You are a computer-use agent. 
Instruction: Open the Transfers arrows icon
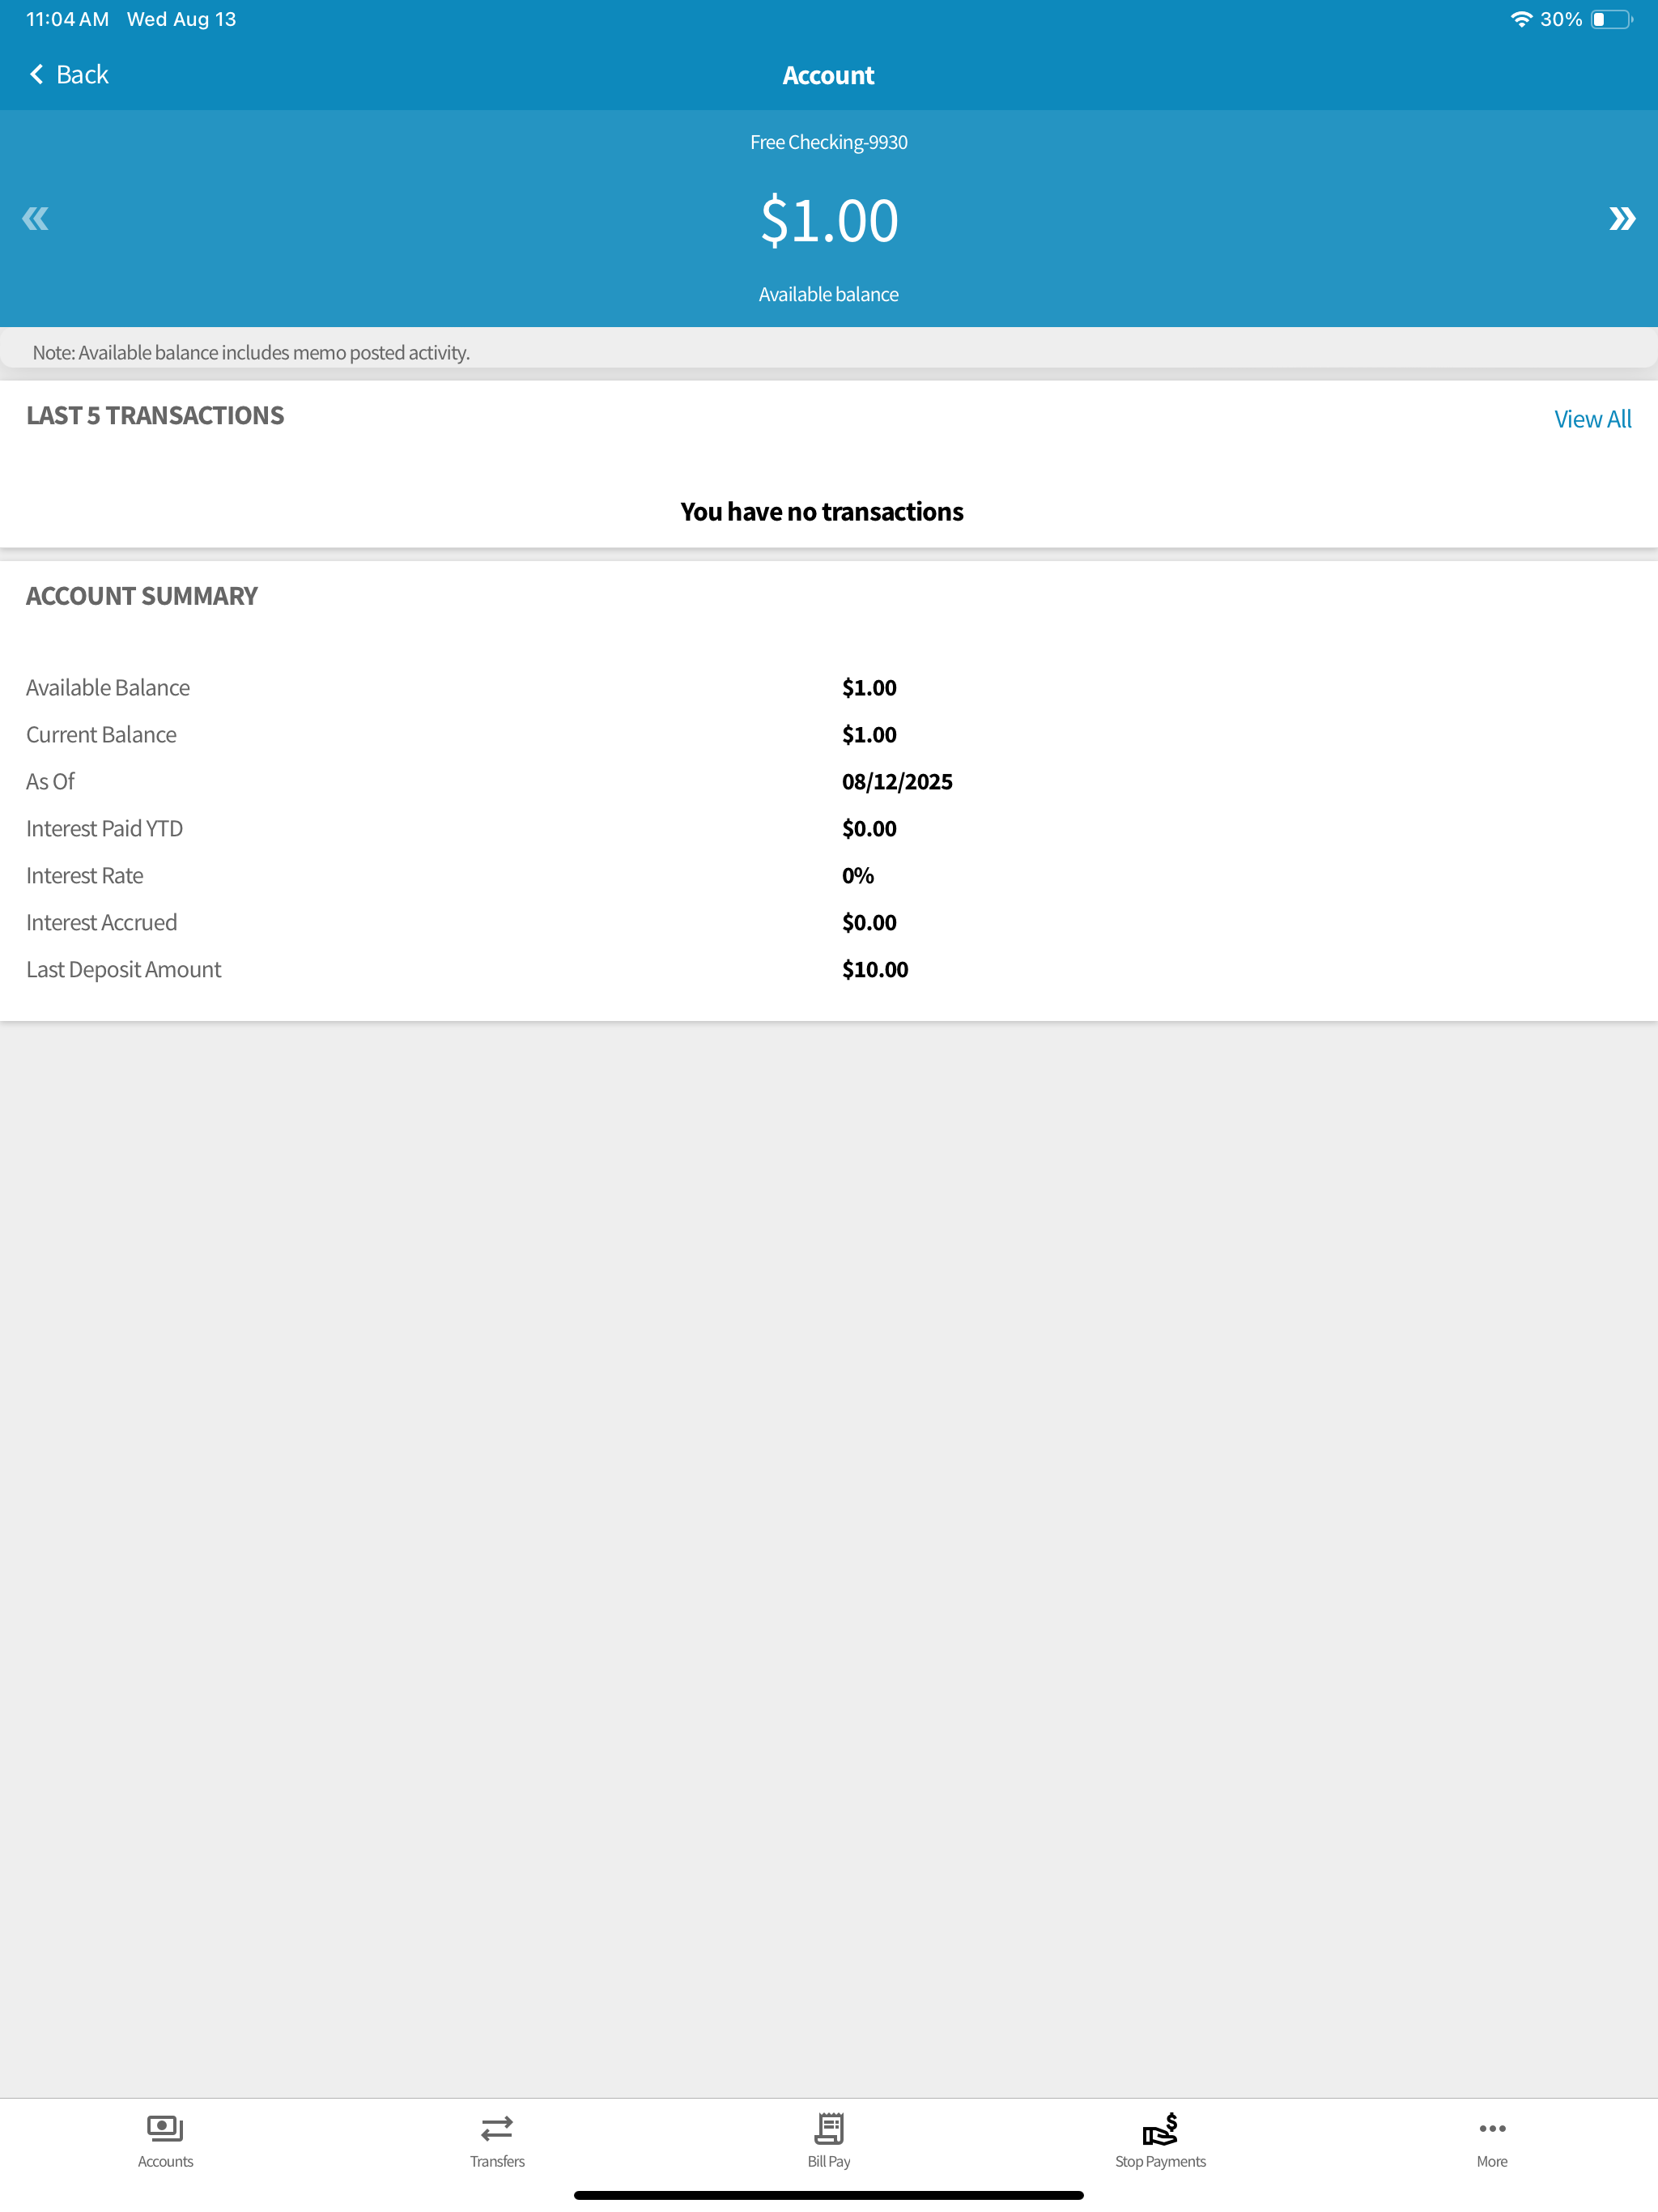click(497, 2128)
